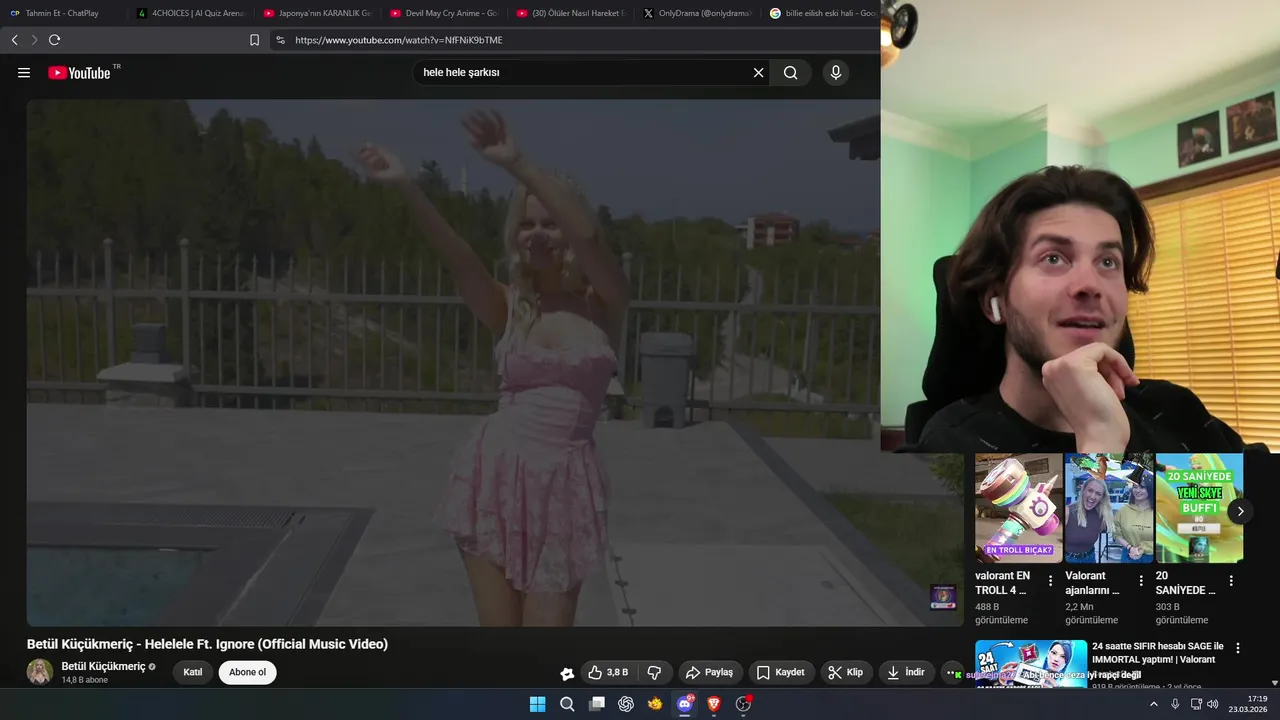Click the '14,8 B abone' subscriber count
The image size is (1280, 720).
(x=85, y=680)
